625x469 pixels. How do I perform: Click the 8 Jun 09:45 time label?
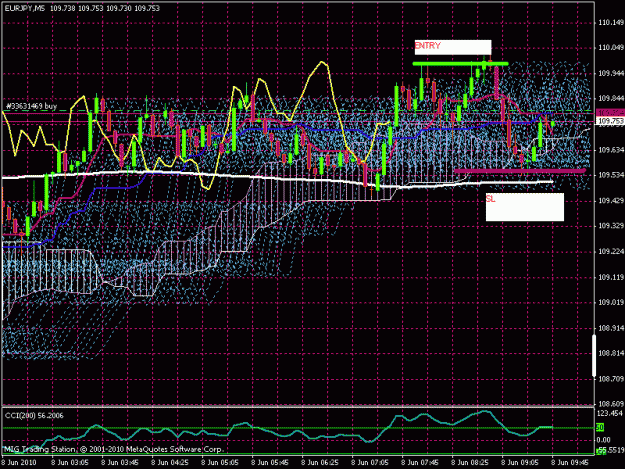coord(570,463)
